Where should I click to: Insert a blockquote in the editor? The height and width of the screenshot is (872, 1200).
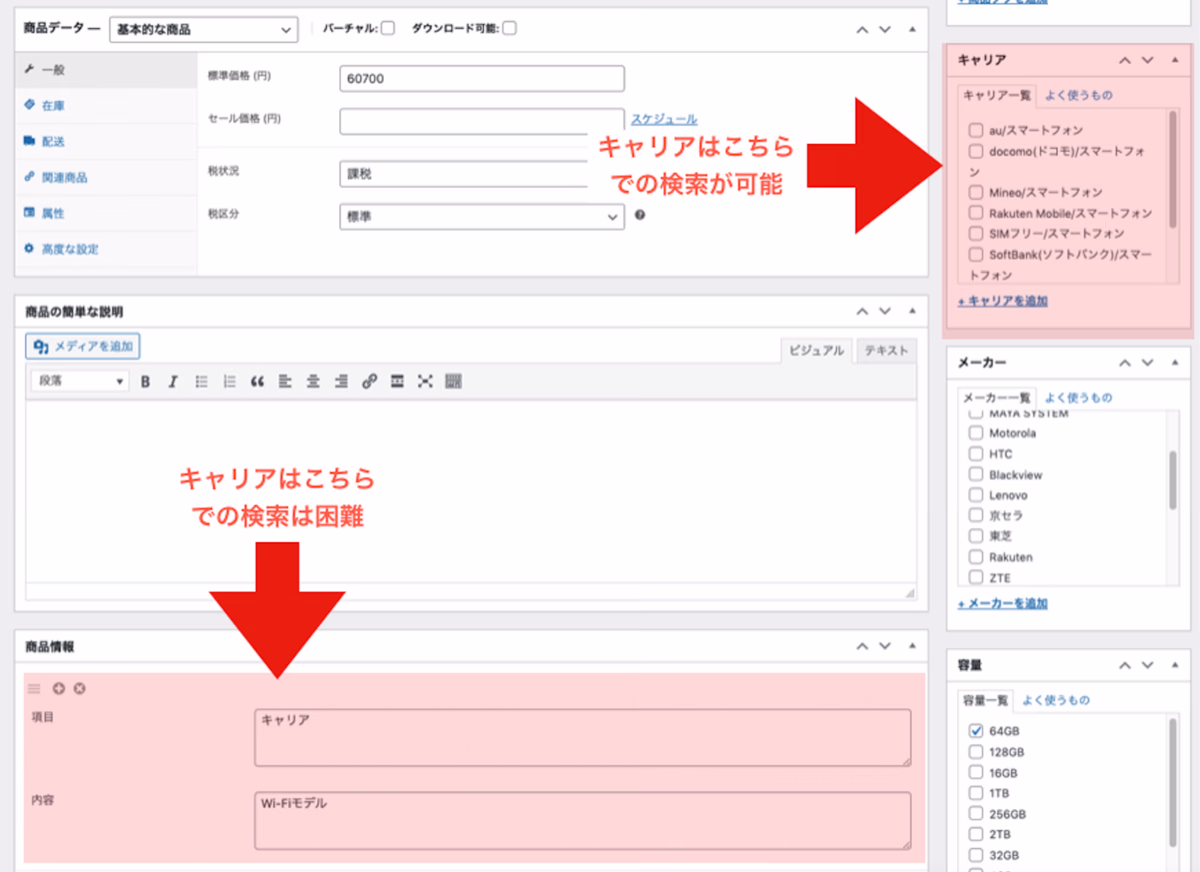coord(257,381)
